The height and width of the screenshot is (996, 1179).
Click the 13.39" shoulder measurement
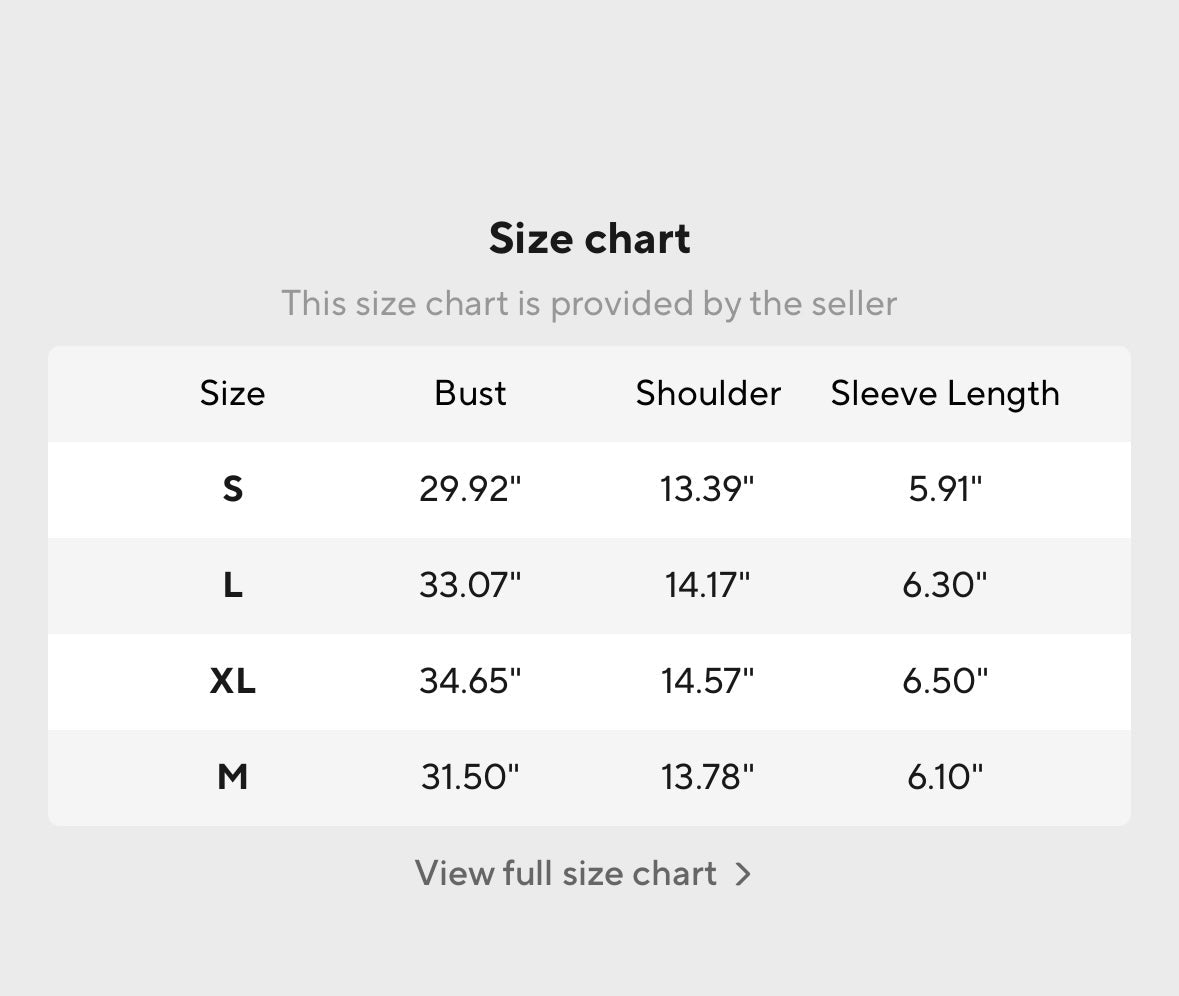point(707,489)
